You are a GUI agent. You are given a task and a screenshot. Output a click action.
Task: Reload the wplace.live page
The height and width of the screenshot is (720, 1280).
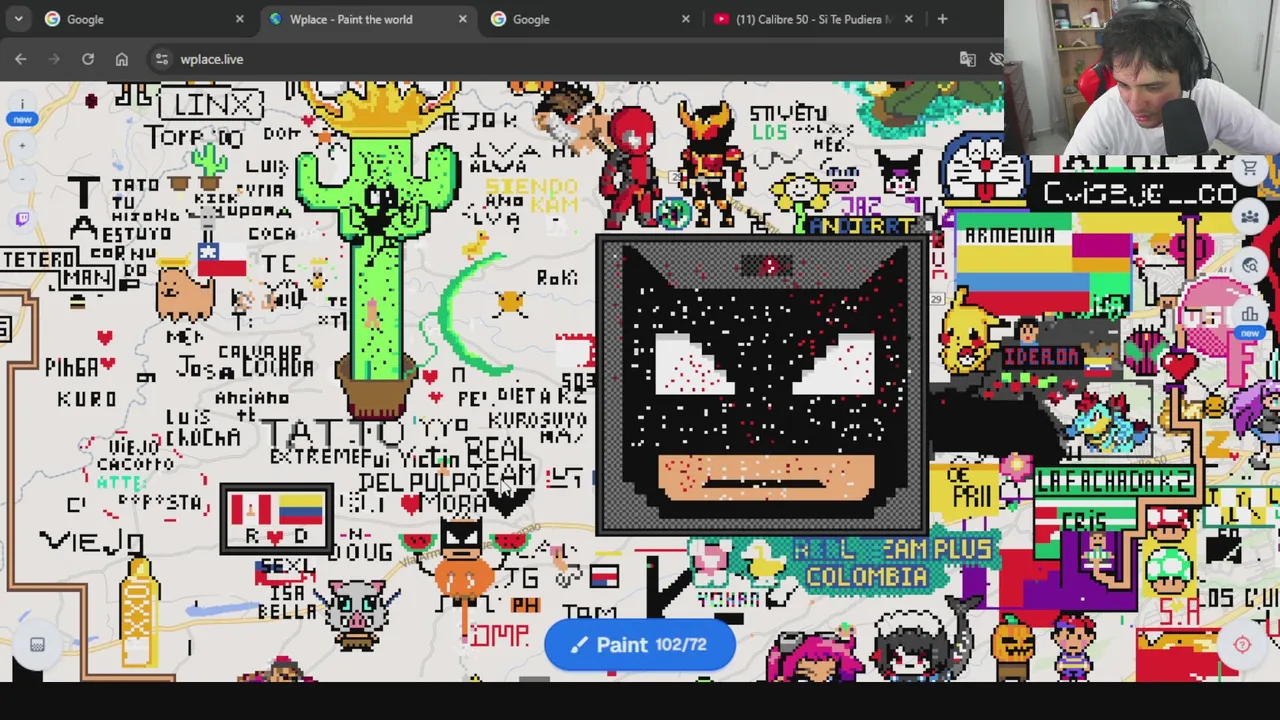tap(88, 59)
